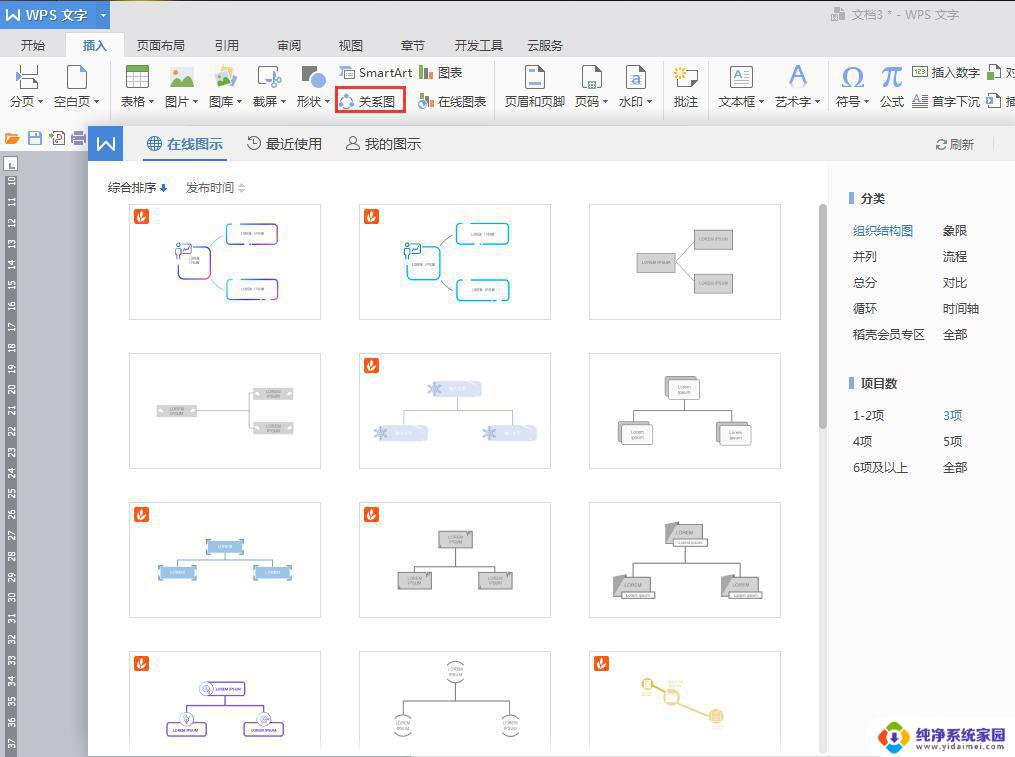Viewport: 1015px width, 757px height.
Task: Expand the 图片 dropdown arrow
Action: tap(195, 102)
